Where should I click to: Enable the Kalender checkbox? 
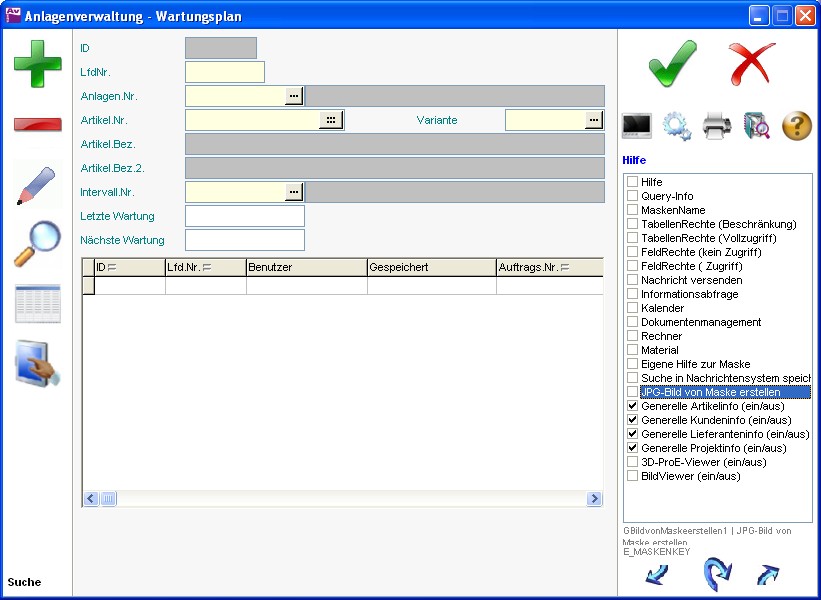tap(632, 308)
